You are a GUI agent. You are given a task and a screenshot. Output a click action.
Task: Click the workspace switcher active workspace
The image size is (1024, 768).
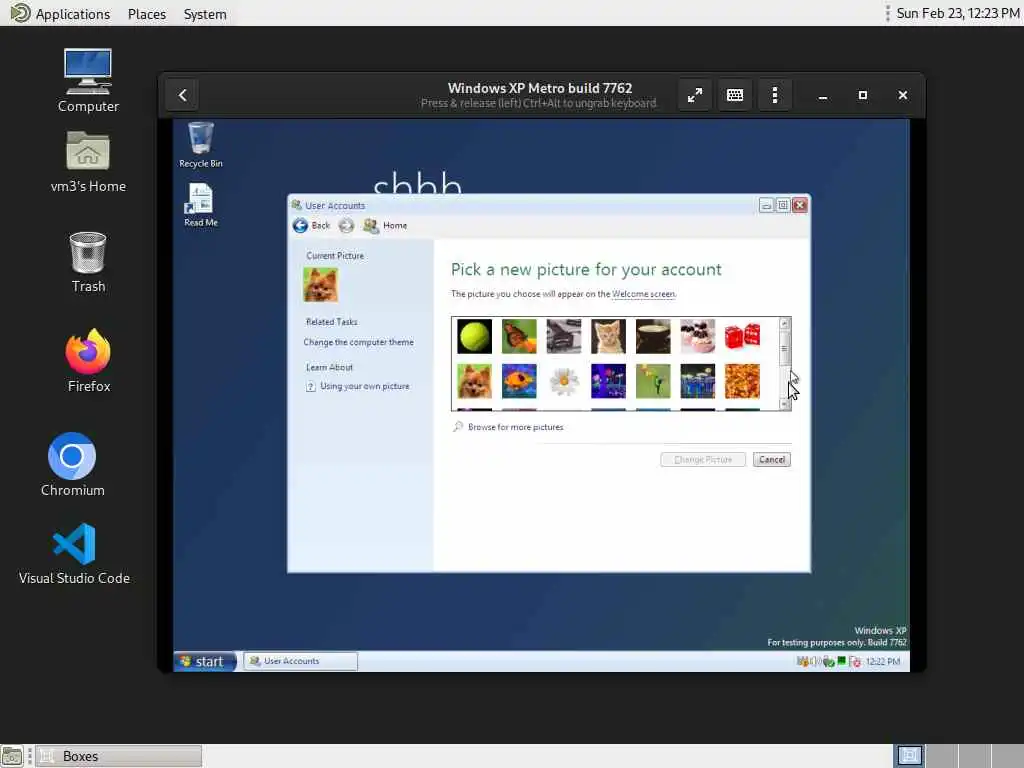click(x=909, y=756)
